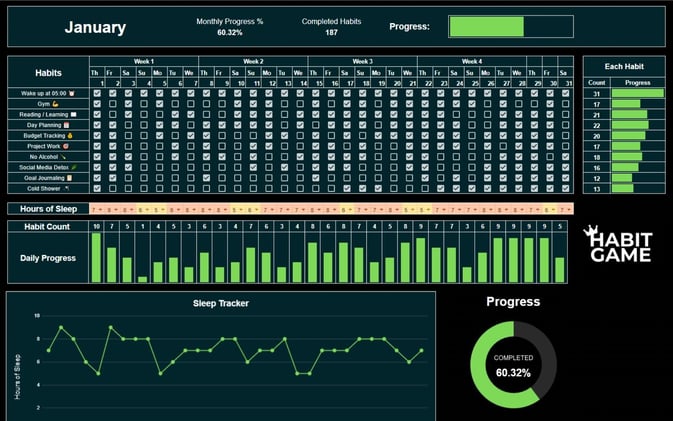Click Each Habit progress bar with count 22
This screenshot has height=421, width=673.
point(630,125)
